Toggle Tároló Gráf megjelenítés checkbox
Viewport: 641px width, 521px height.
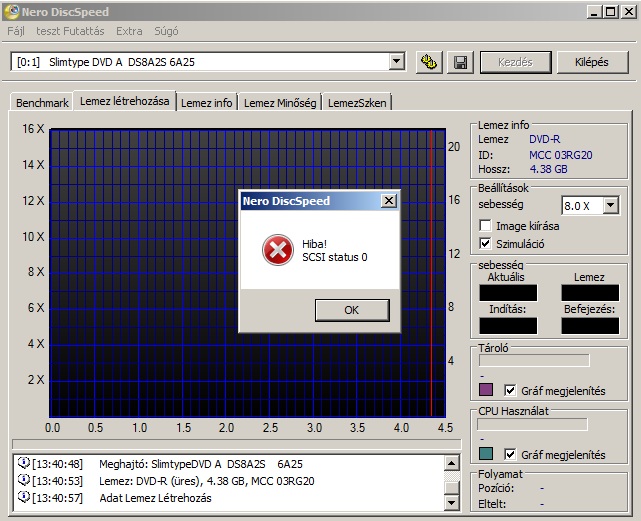[510, 390]
